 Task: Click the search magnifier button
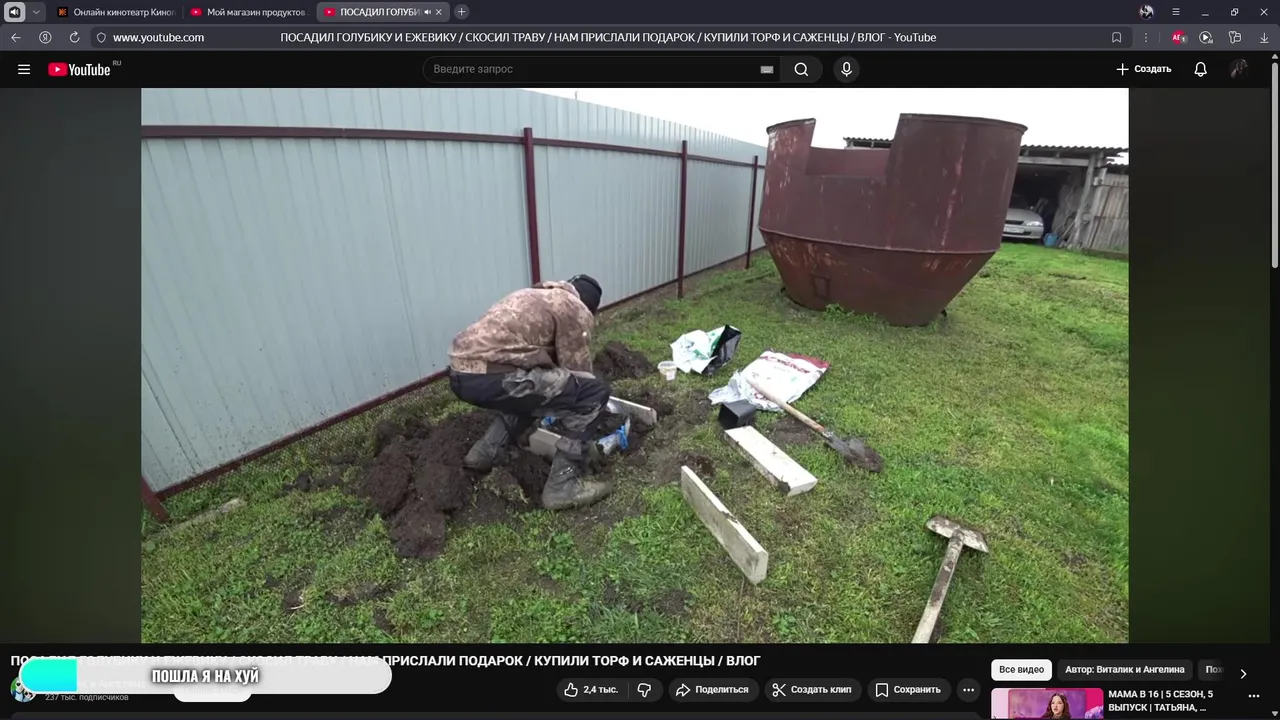point(801,69)
